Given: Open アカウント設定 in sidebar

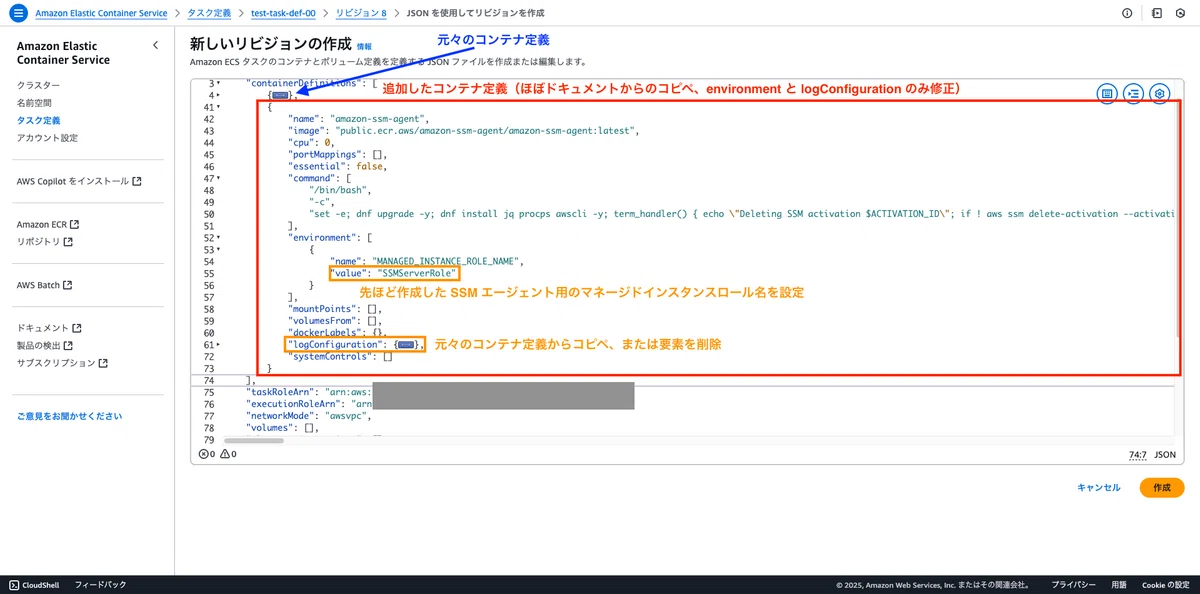Looking at the screenshot, I should (47, 138).
